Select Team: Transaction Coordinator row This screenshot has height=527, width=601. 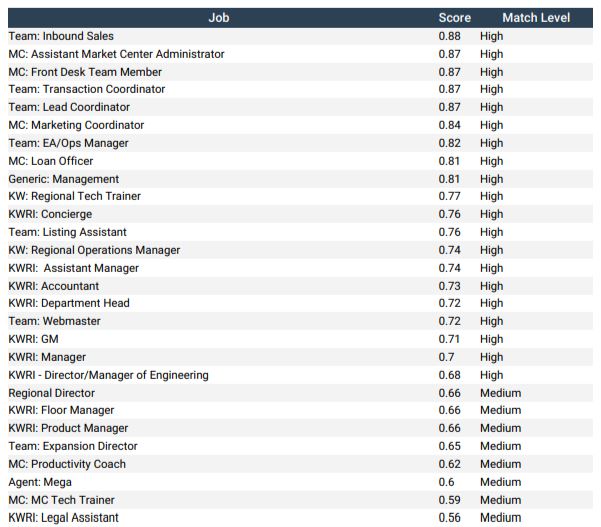tap(300, 89)
